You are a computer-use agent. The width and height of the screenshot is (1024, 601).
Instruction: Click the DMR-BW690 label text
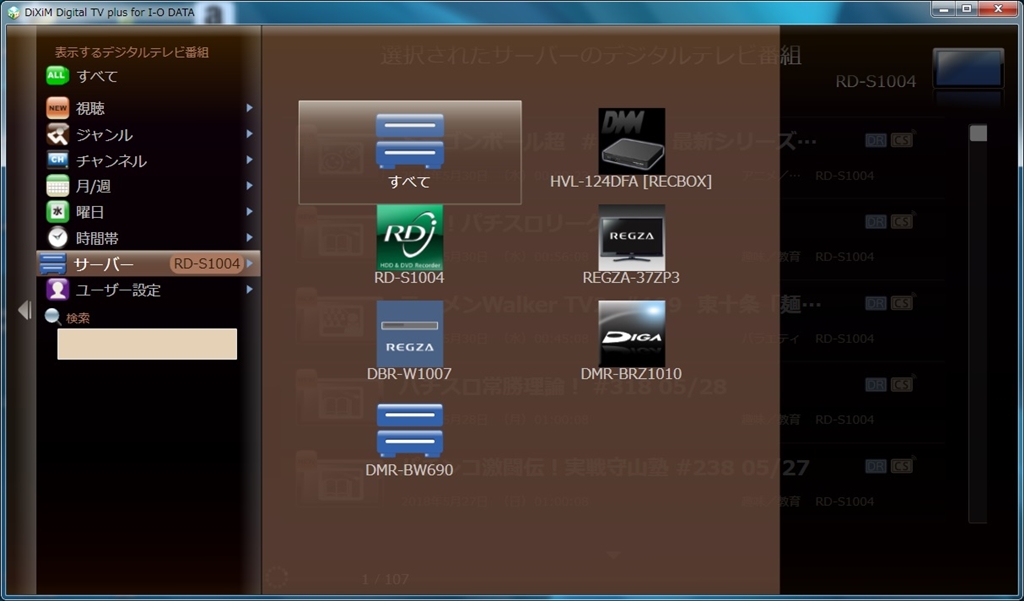[x=409, y=470]
